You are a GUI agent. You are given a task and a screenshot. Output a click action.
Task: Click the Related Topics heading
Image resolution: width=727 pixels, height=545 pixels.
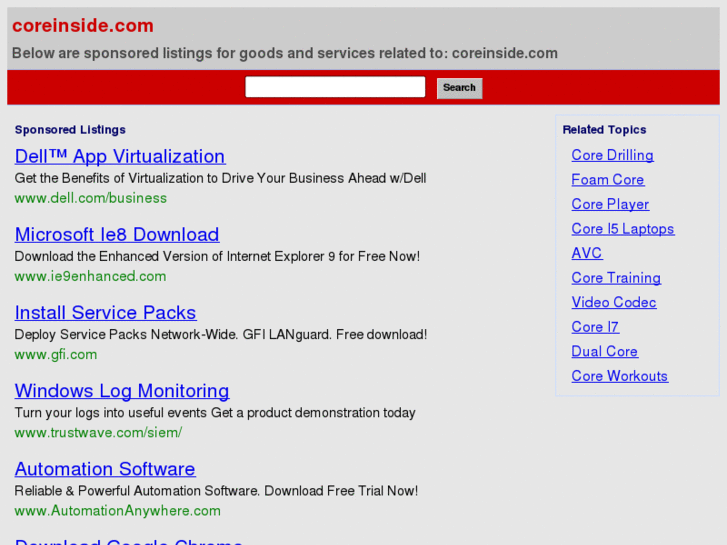604,130
